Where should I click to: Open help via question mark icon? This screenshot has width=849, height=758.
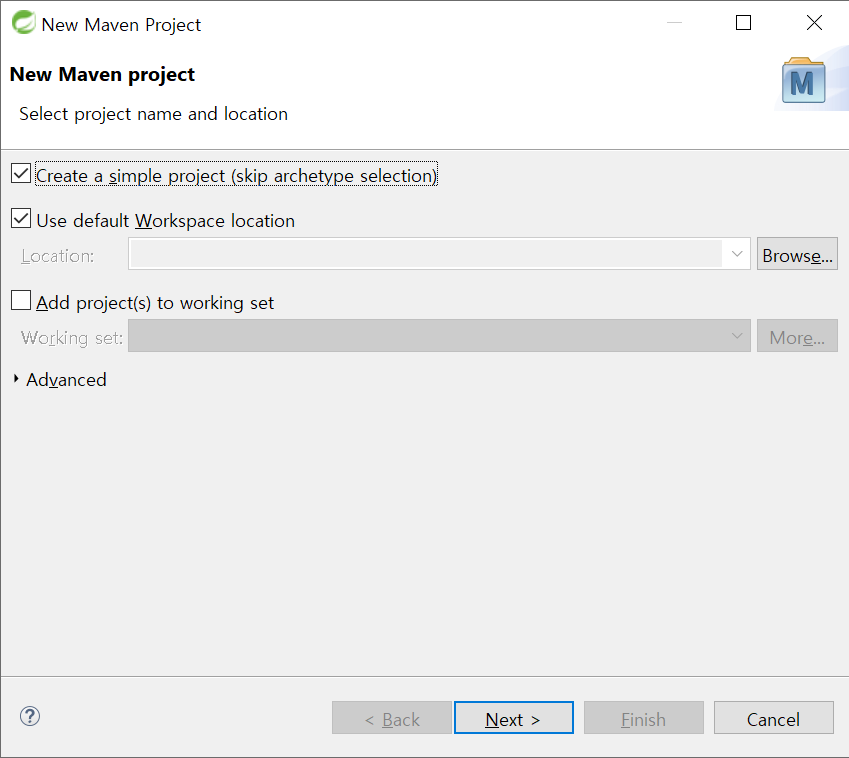click(30, 716)
